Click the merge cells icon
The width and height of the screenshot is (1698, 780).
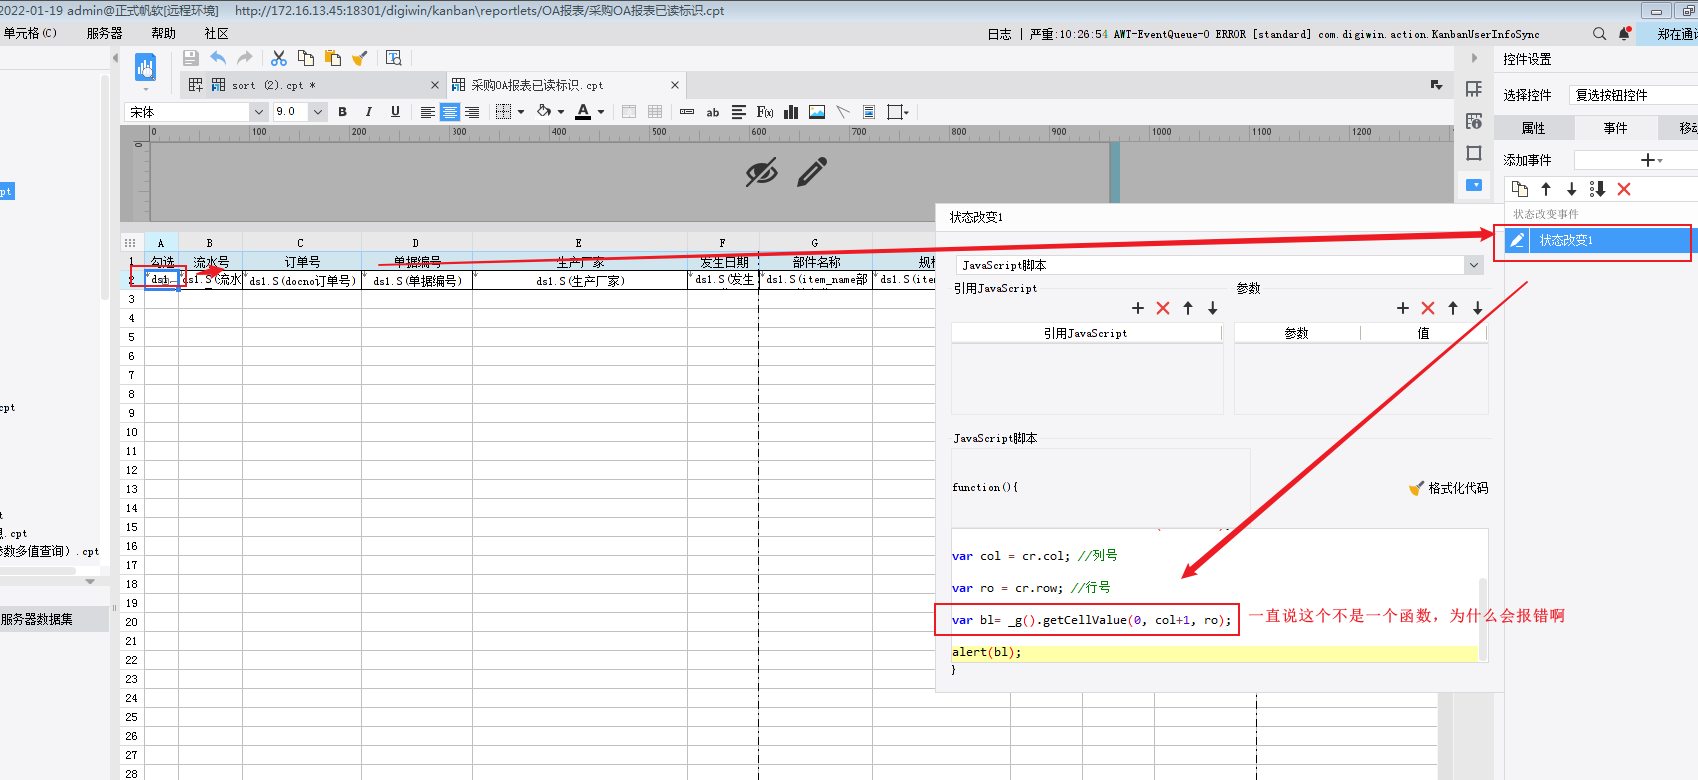629,112
